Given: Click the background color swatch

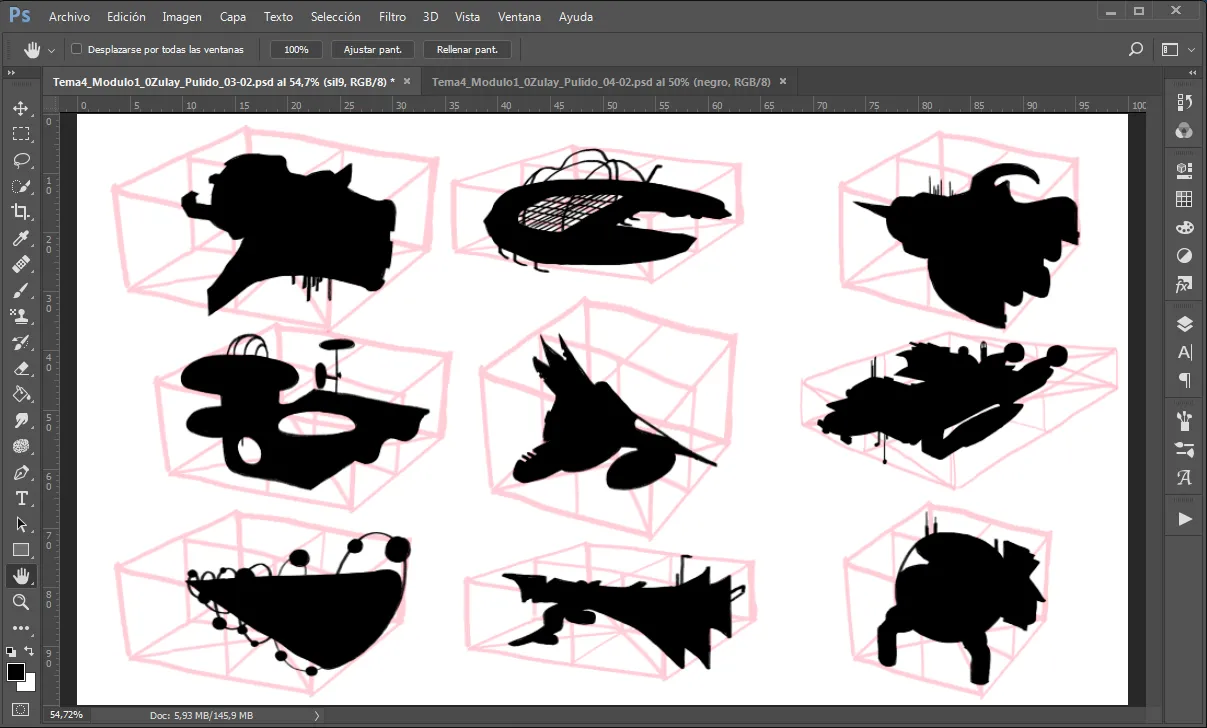Looking at the screenshot, I should click(x=30, y=684).
